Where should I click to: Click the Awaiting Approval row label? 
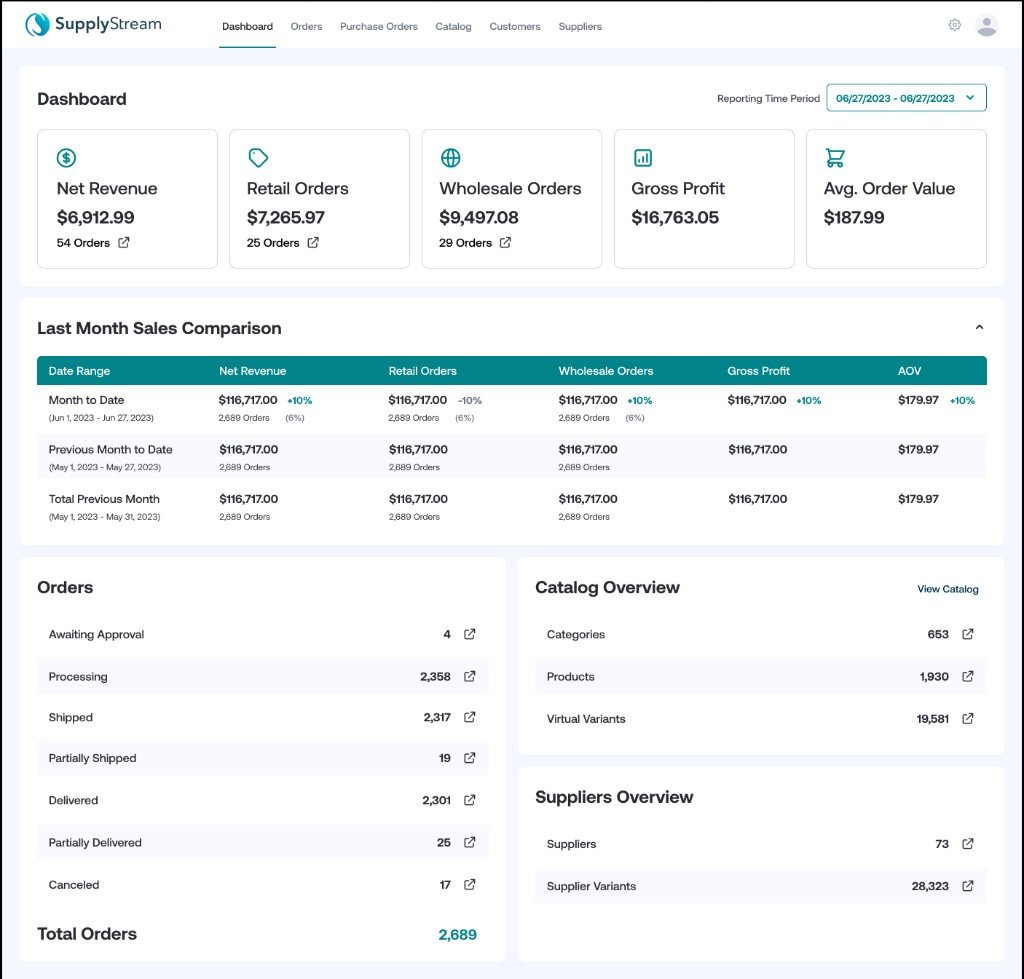(96, 634)
